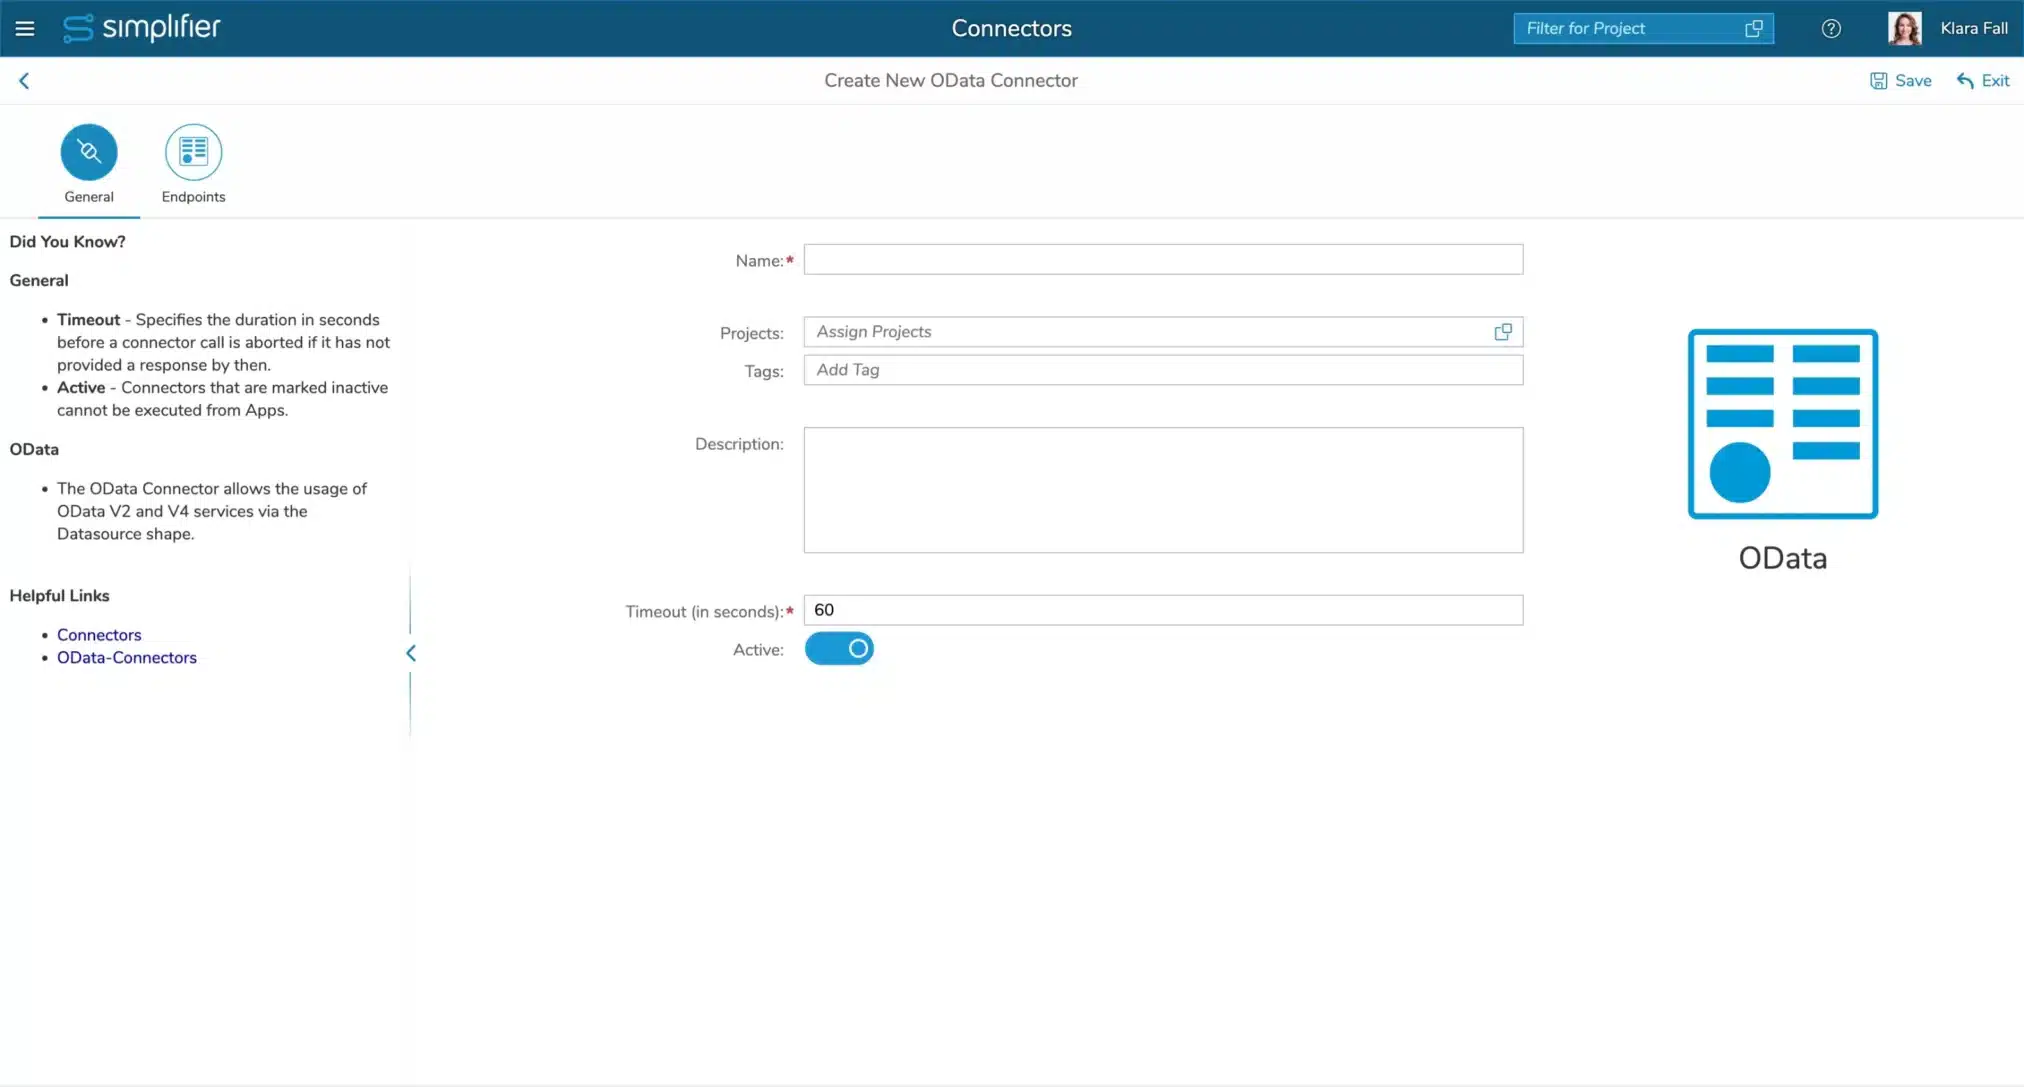Click the Add Tag input field
Viewport: 2024px width, 1087px height.
(1163, 370)
